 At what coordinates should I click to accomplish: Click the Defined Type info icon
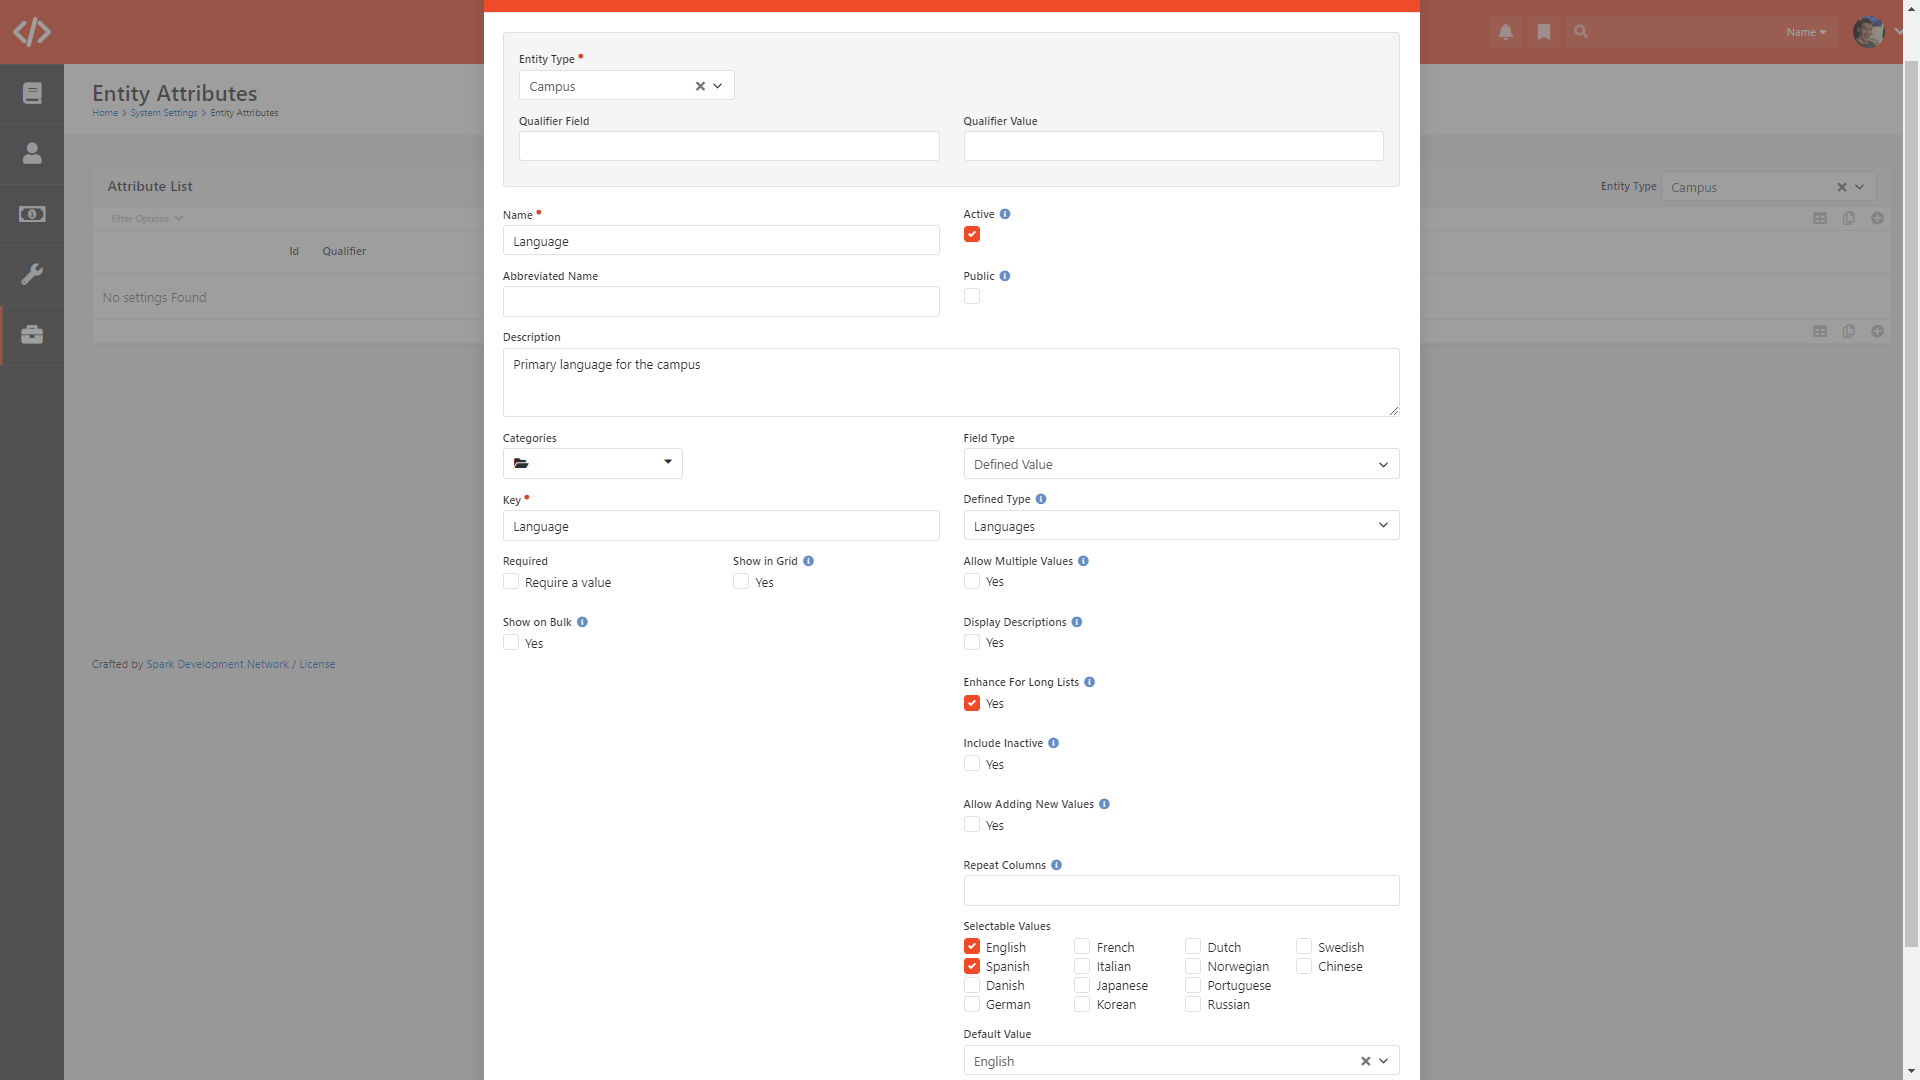1041,499
